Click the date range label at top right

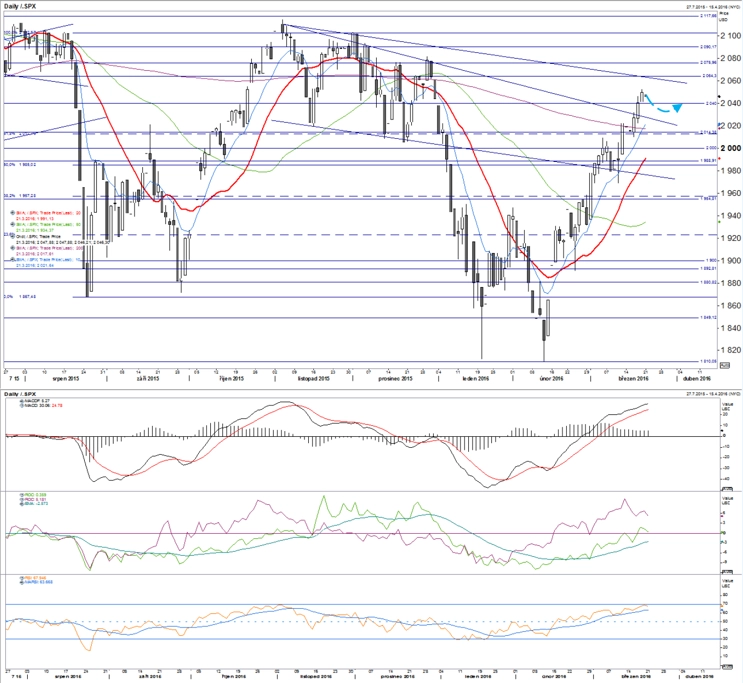coord(714,7)
